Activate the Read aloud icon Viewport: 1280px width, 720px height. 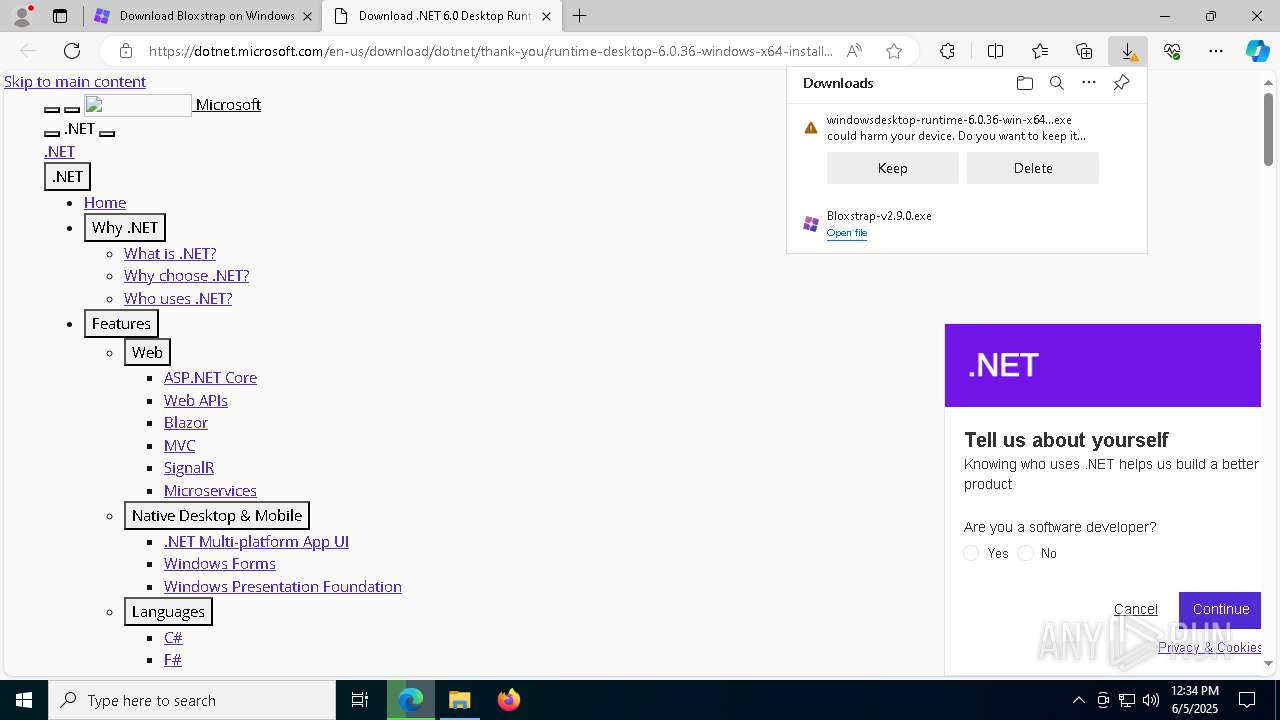(x=854, y=51)
